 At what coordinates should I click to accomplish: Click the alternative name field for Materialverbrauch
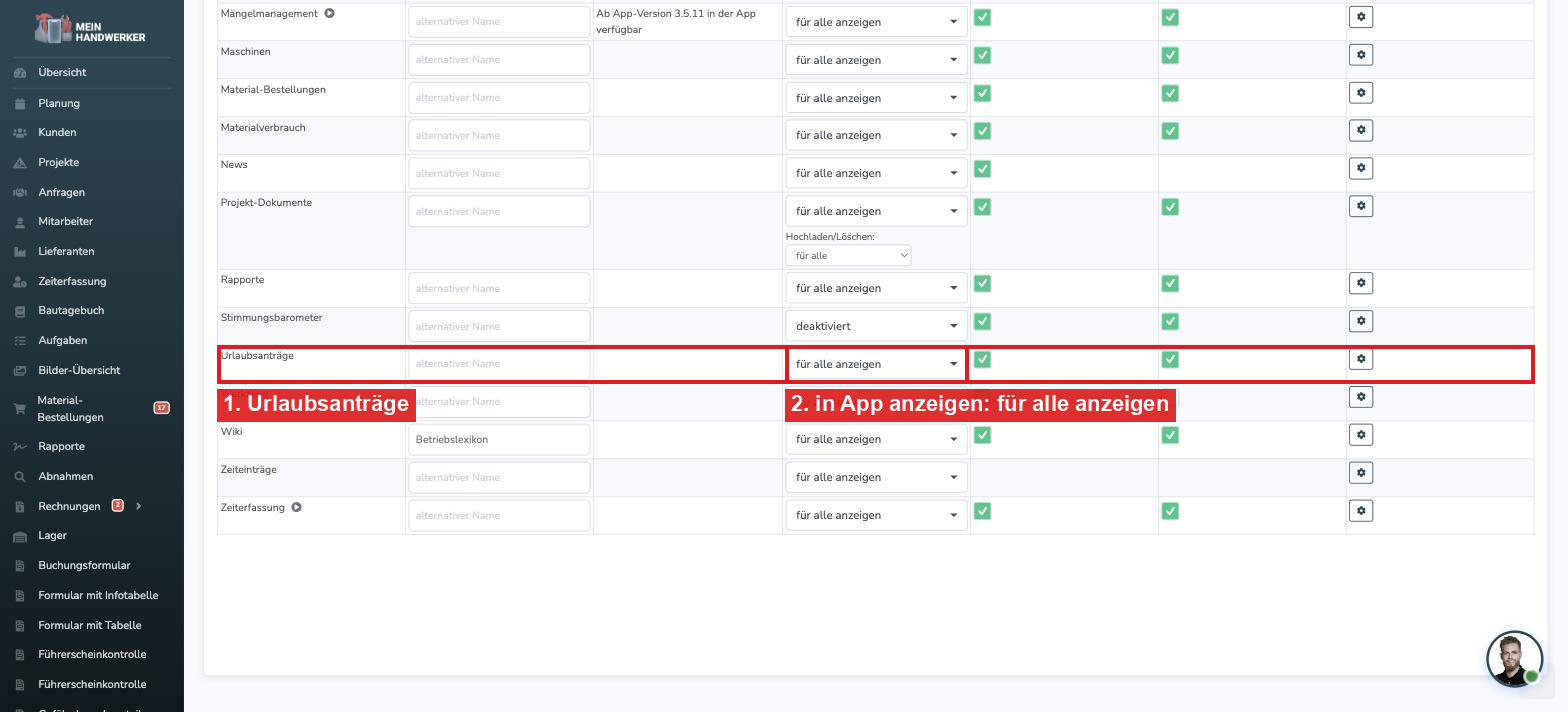click(x=499, y=135)
